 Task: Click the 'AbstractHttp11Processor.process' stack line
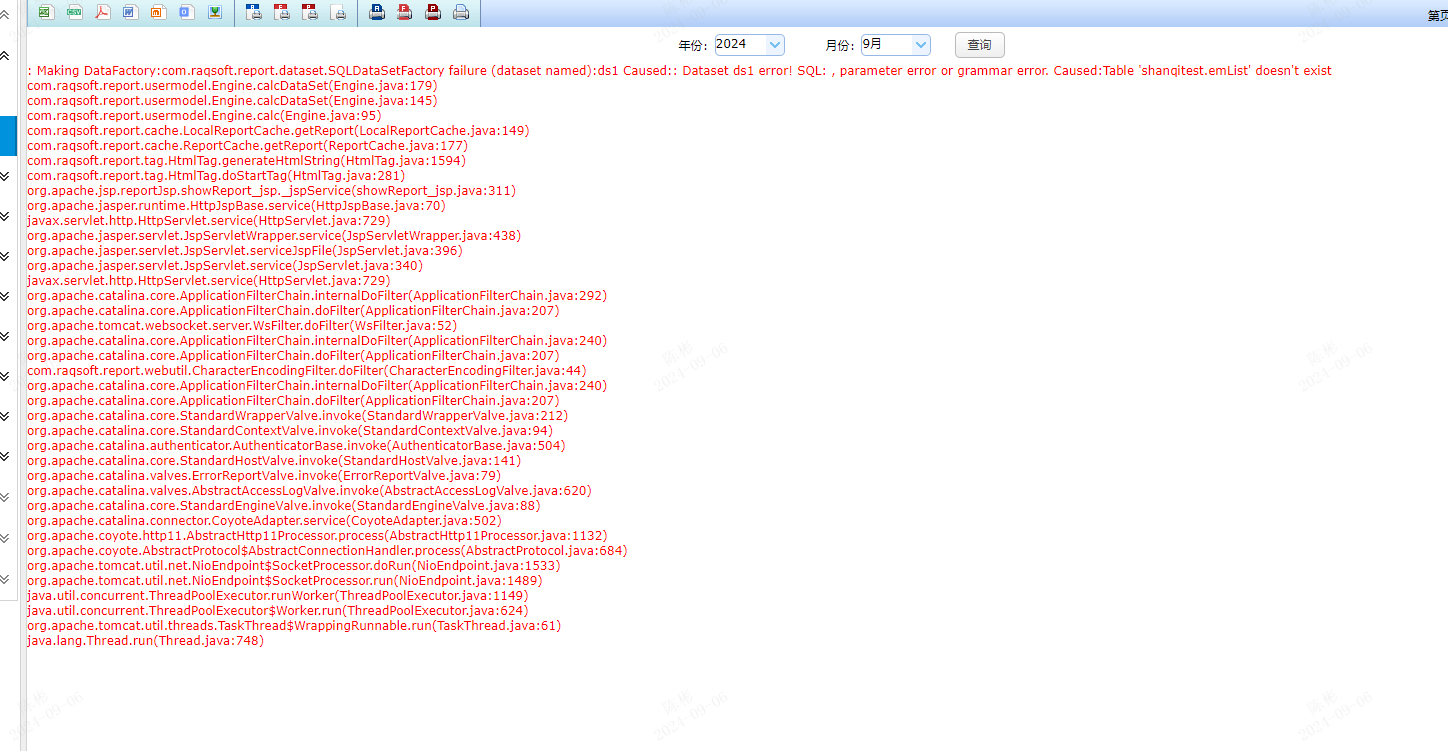[x=317, y=536]
